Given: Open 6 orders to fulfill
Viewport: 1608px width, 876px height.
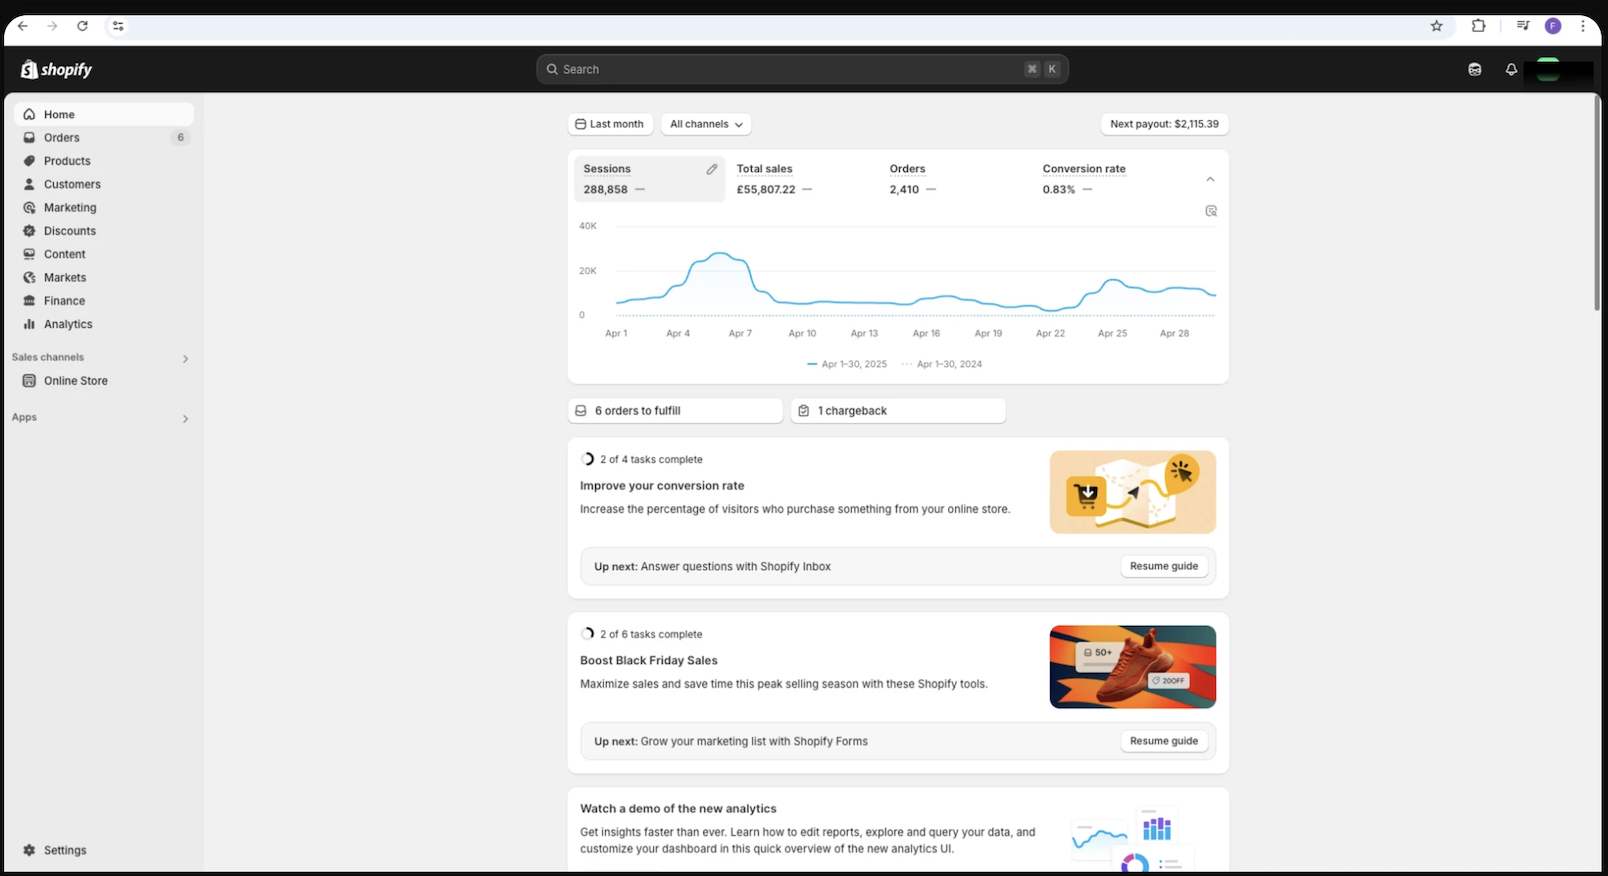Looking at the screenshot, I should pyautogui.click(x=675, y=411).
